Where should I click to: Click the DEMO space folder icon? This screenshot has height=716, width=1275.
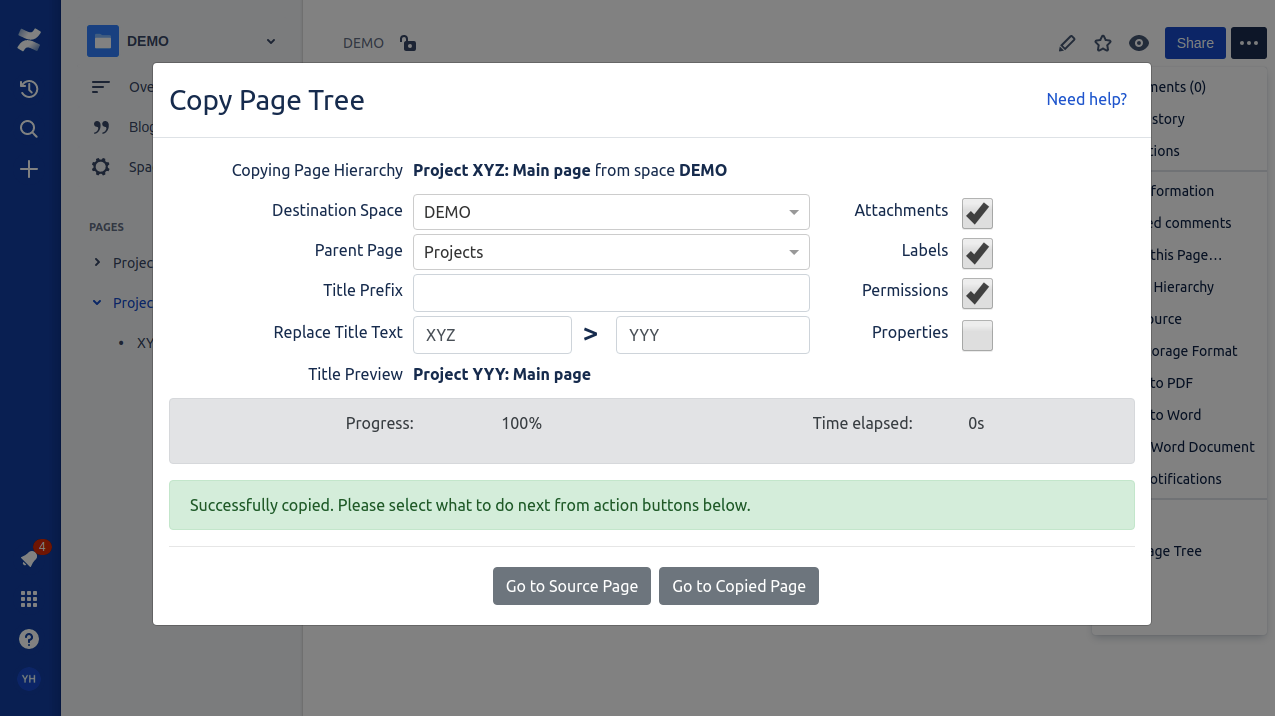[x=103, y=41]
